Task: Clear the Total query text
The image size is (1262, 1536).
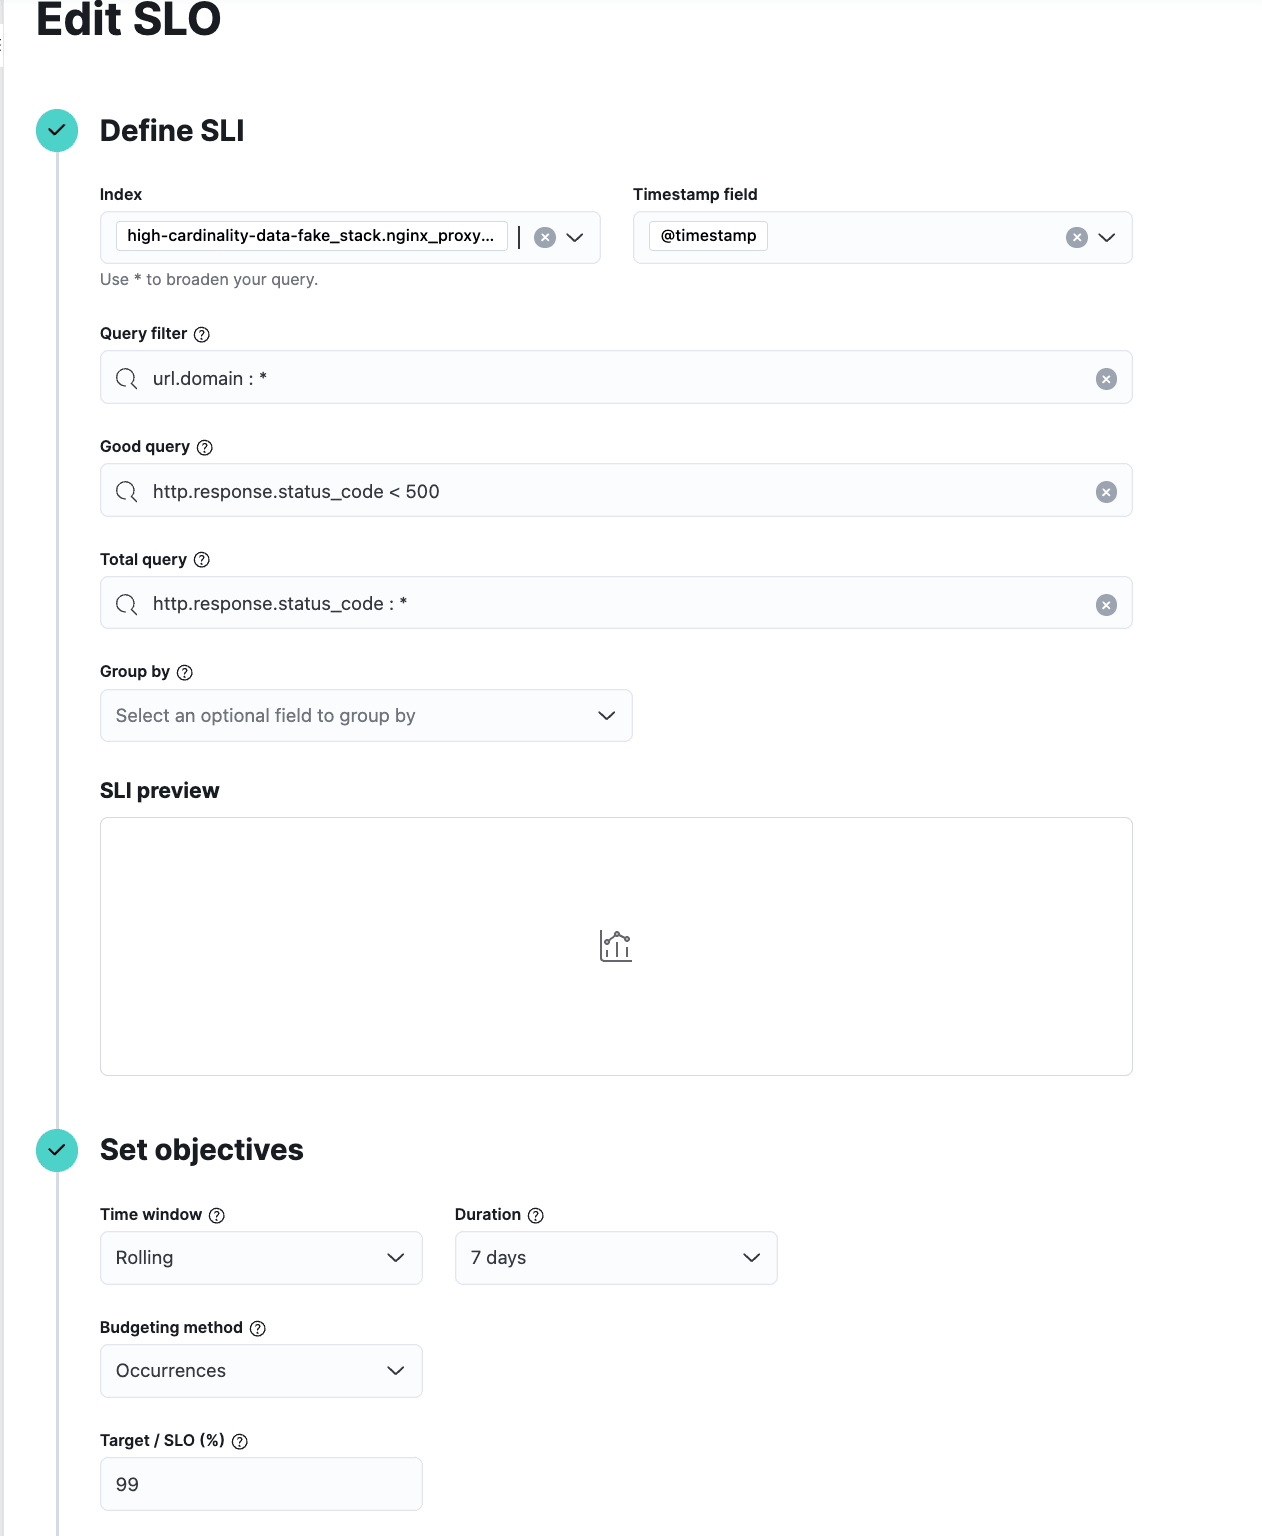Action: 1106,605
